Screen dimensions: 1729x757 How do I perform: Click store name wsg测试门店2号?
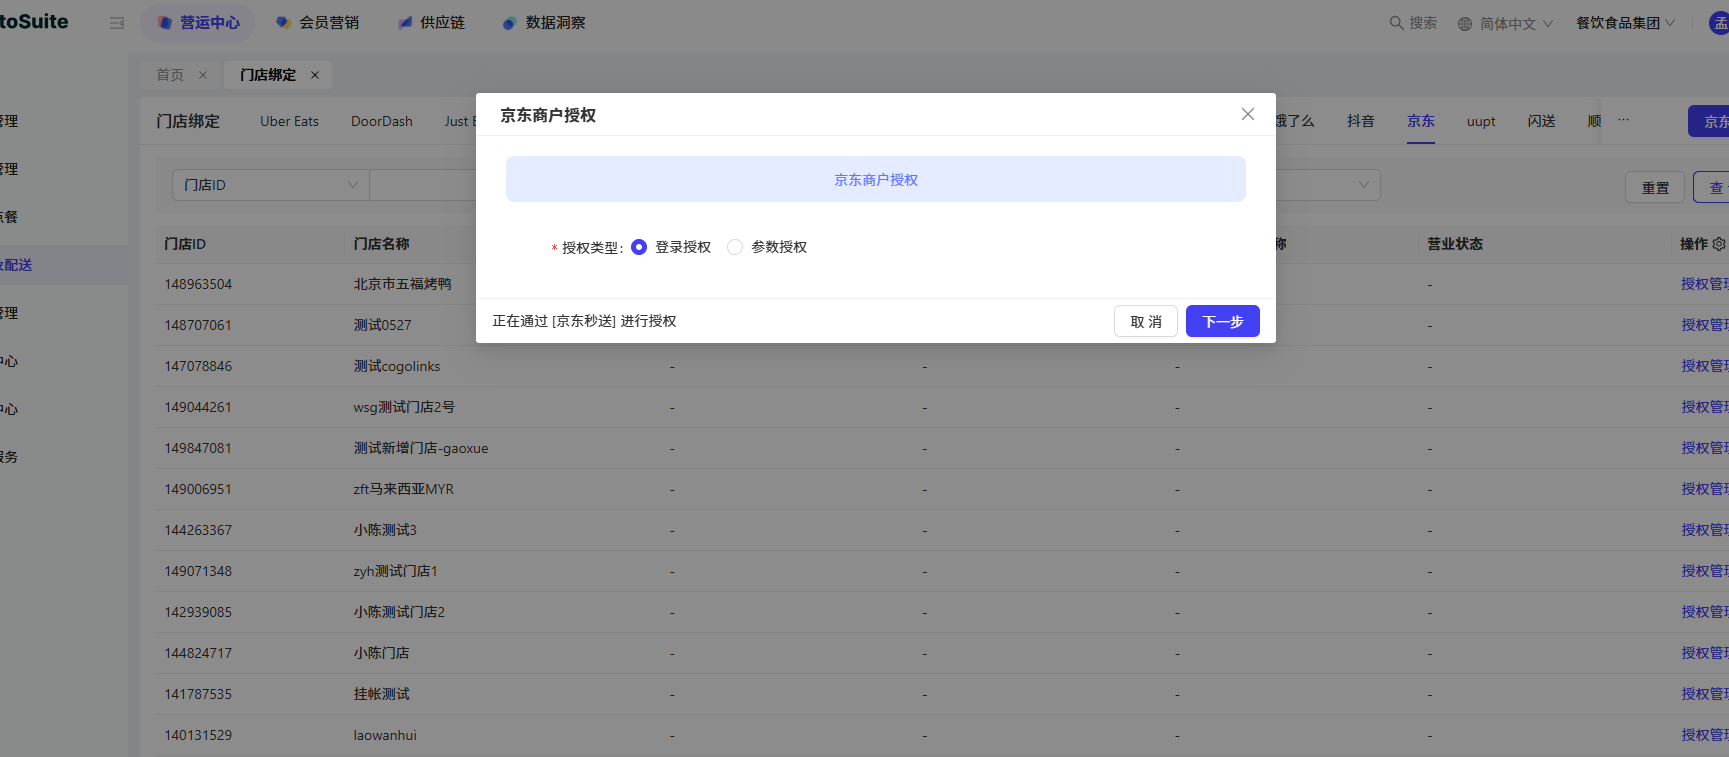point(404,407)
